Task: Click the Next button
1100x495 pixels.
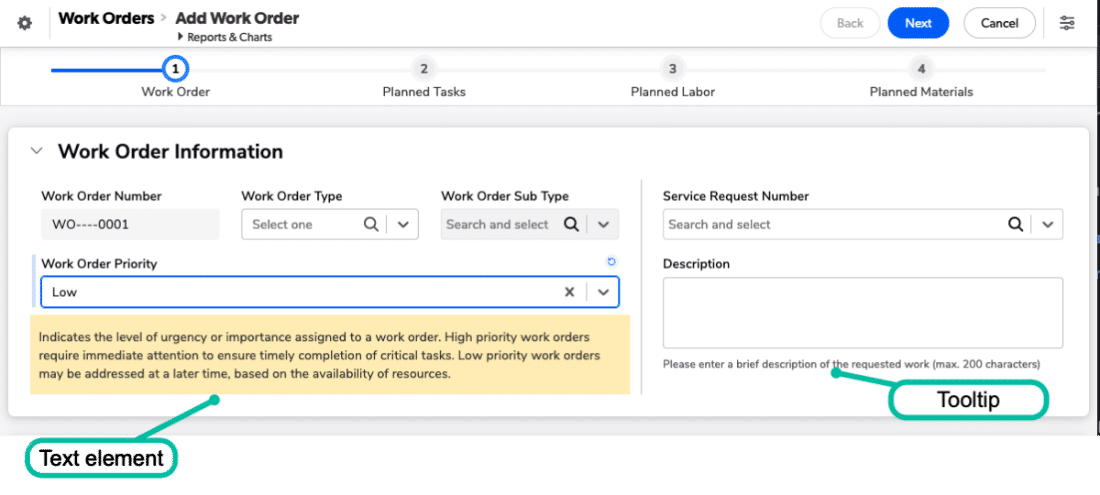Action: point(917,23)
